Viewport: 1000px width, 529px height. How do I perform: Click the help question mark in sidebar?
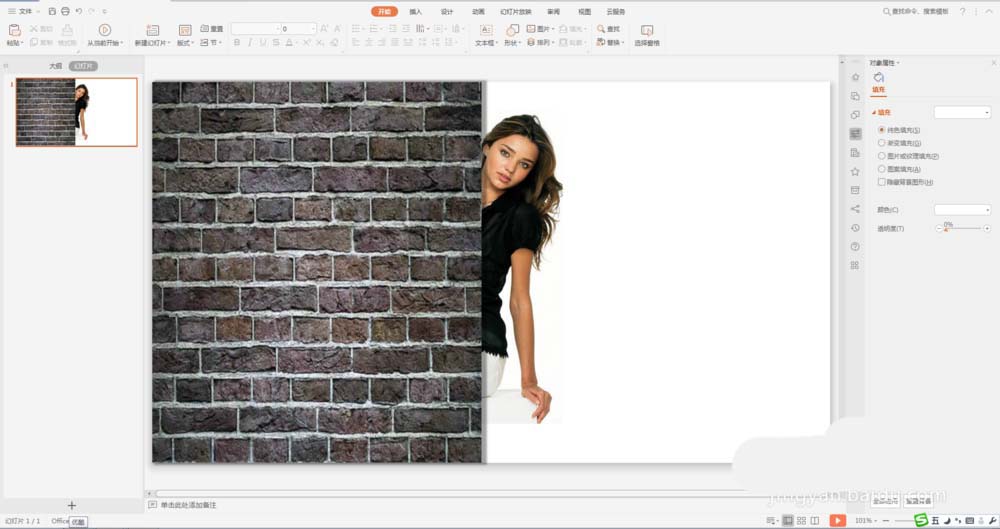[x=855, y=246]
